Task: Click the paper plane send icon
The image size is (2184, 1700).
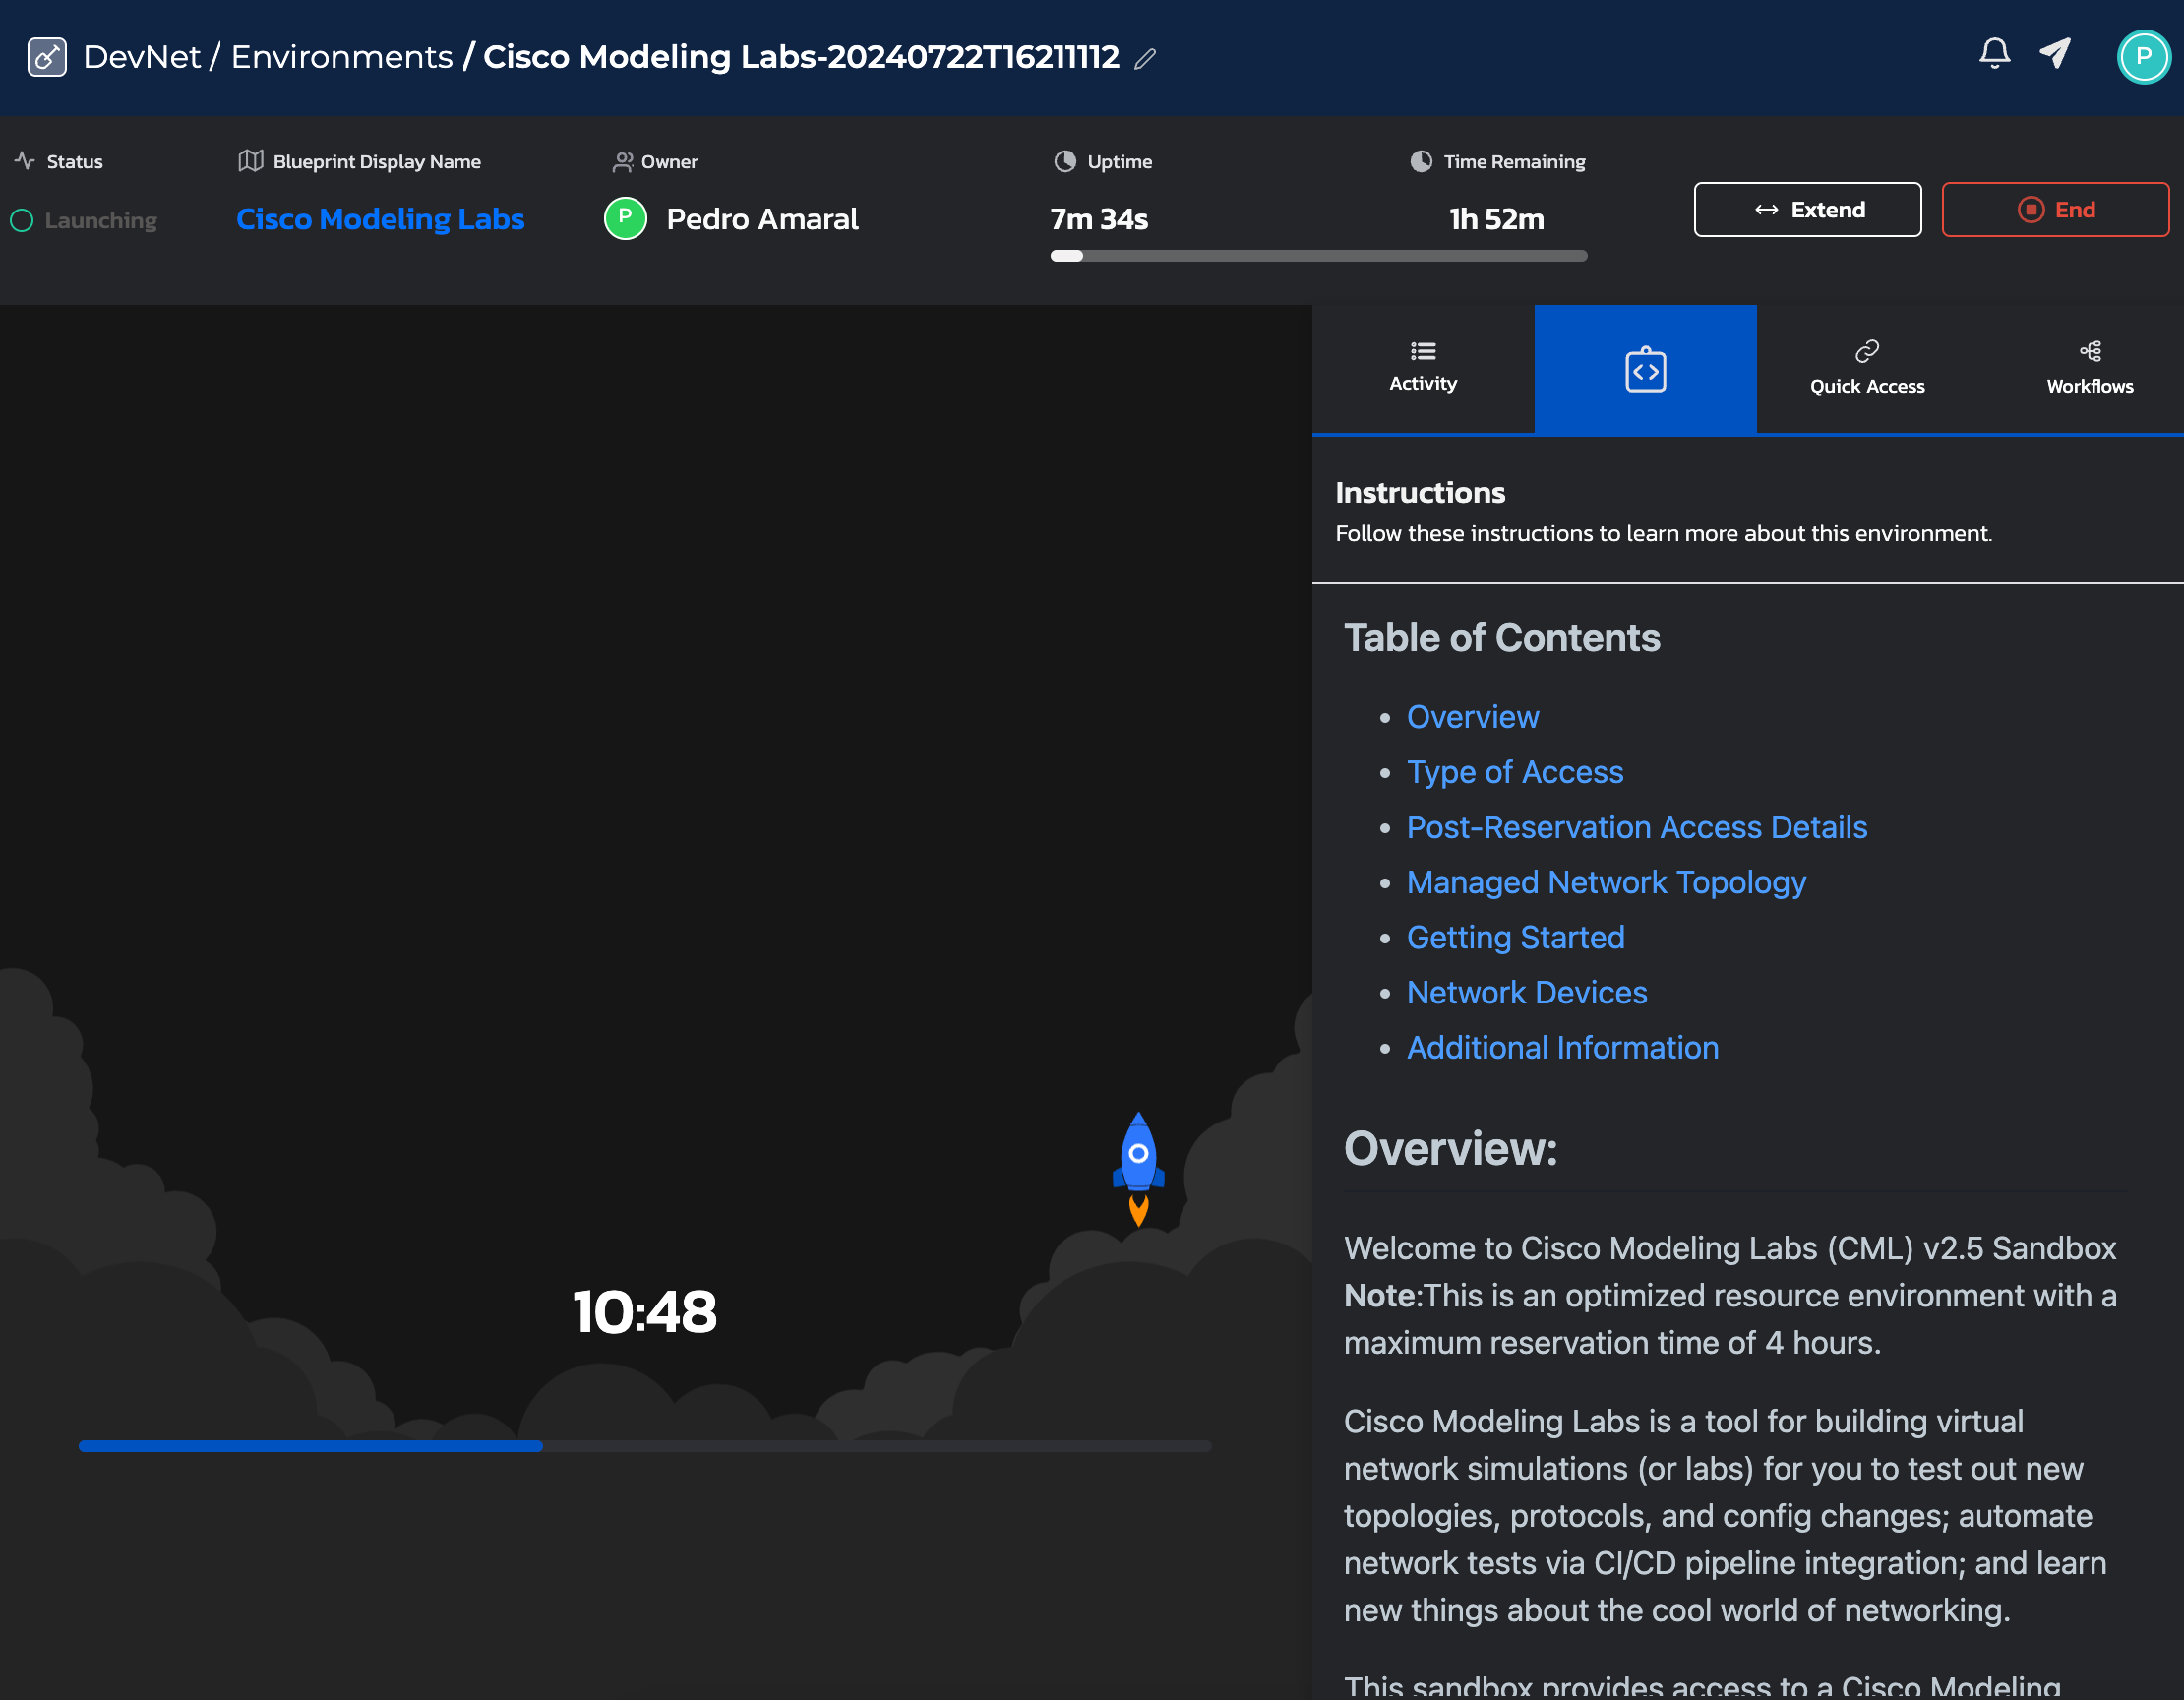Action: (x=2055, y=53)
